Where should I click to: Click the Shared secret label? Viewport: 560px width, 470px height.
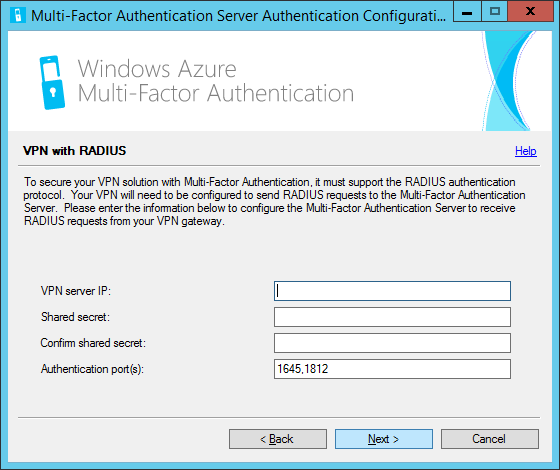click(75, 317)
